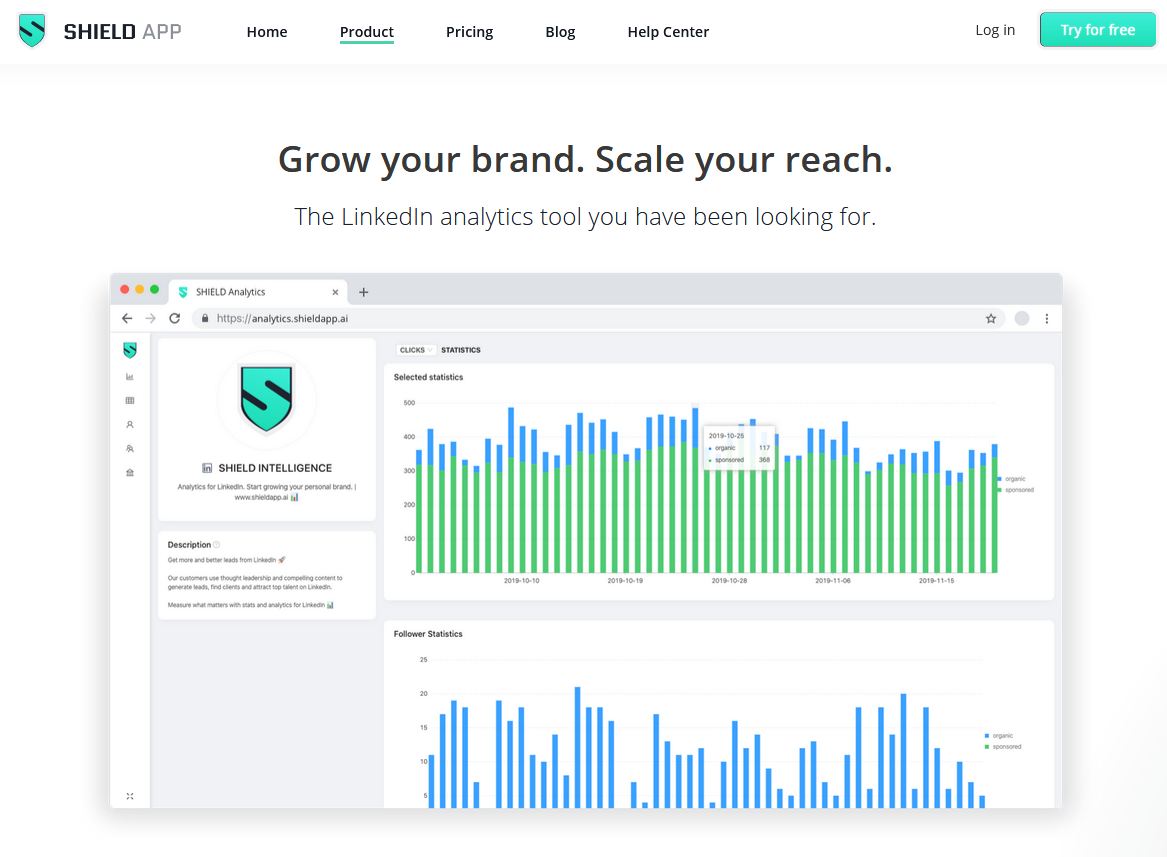Select the SHIELD Analytics browser tab
The image size is (1167, 857).
[x=258, y=292]
